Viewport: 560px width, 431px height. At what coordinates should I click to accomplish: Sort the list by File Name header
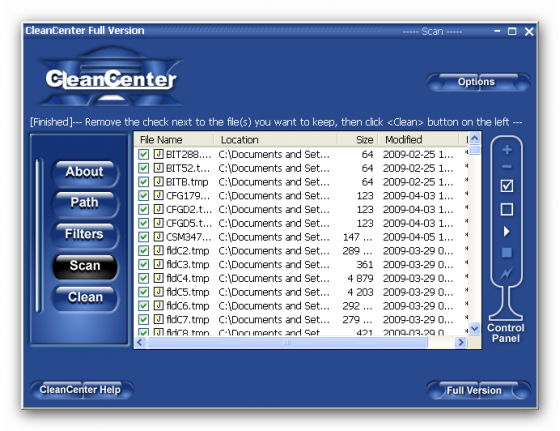pos(174,140)
